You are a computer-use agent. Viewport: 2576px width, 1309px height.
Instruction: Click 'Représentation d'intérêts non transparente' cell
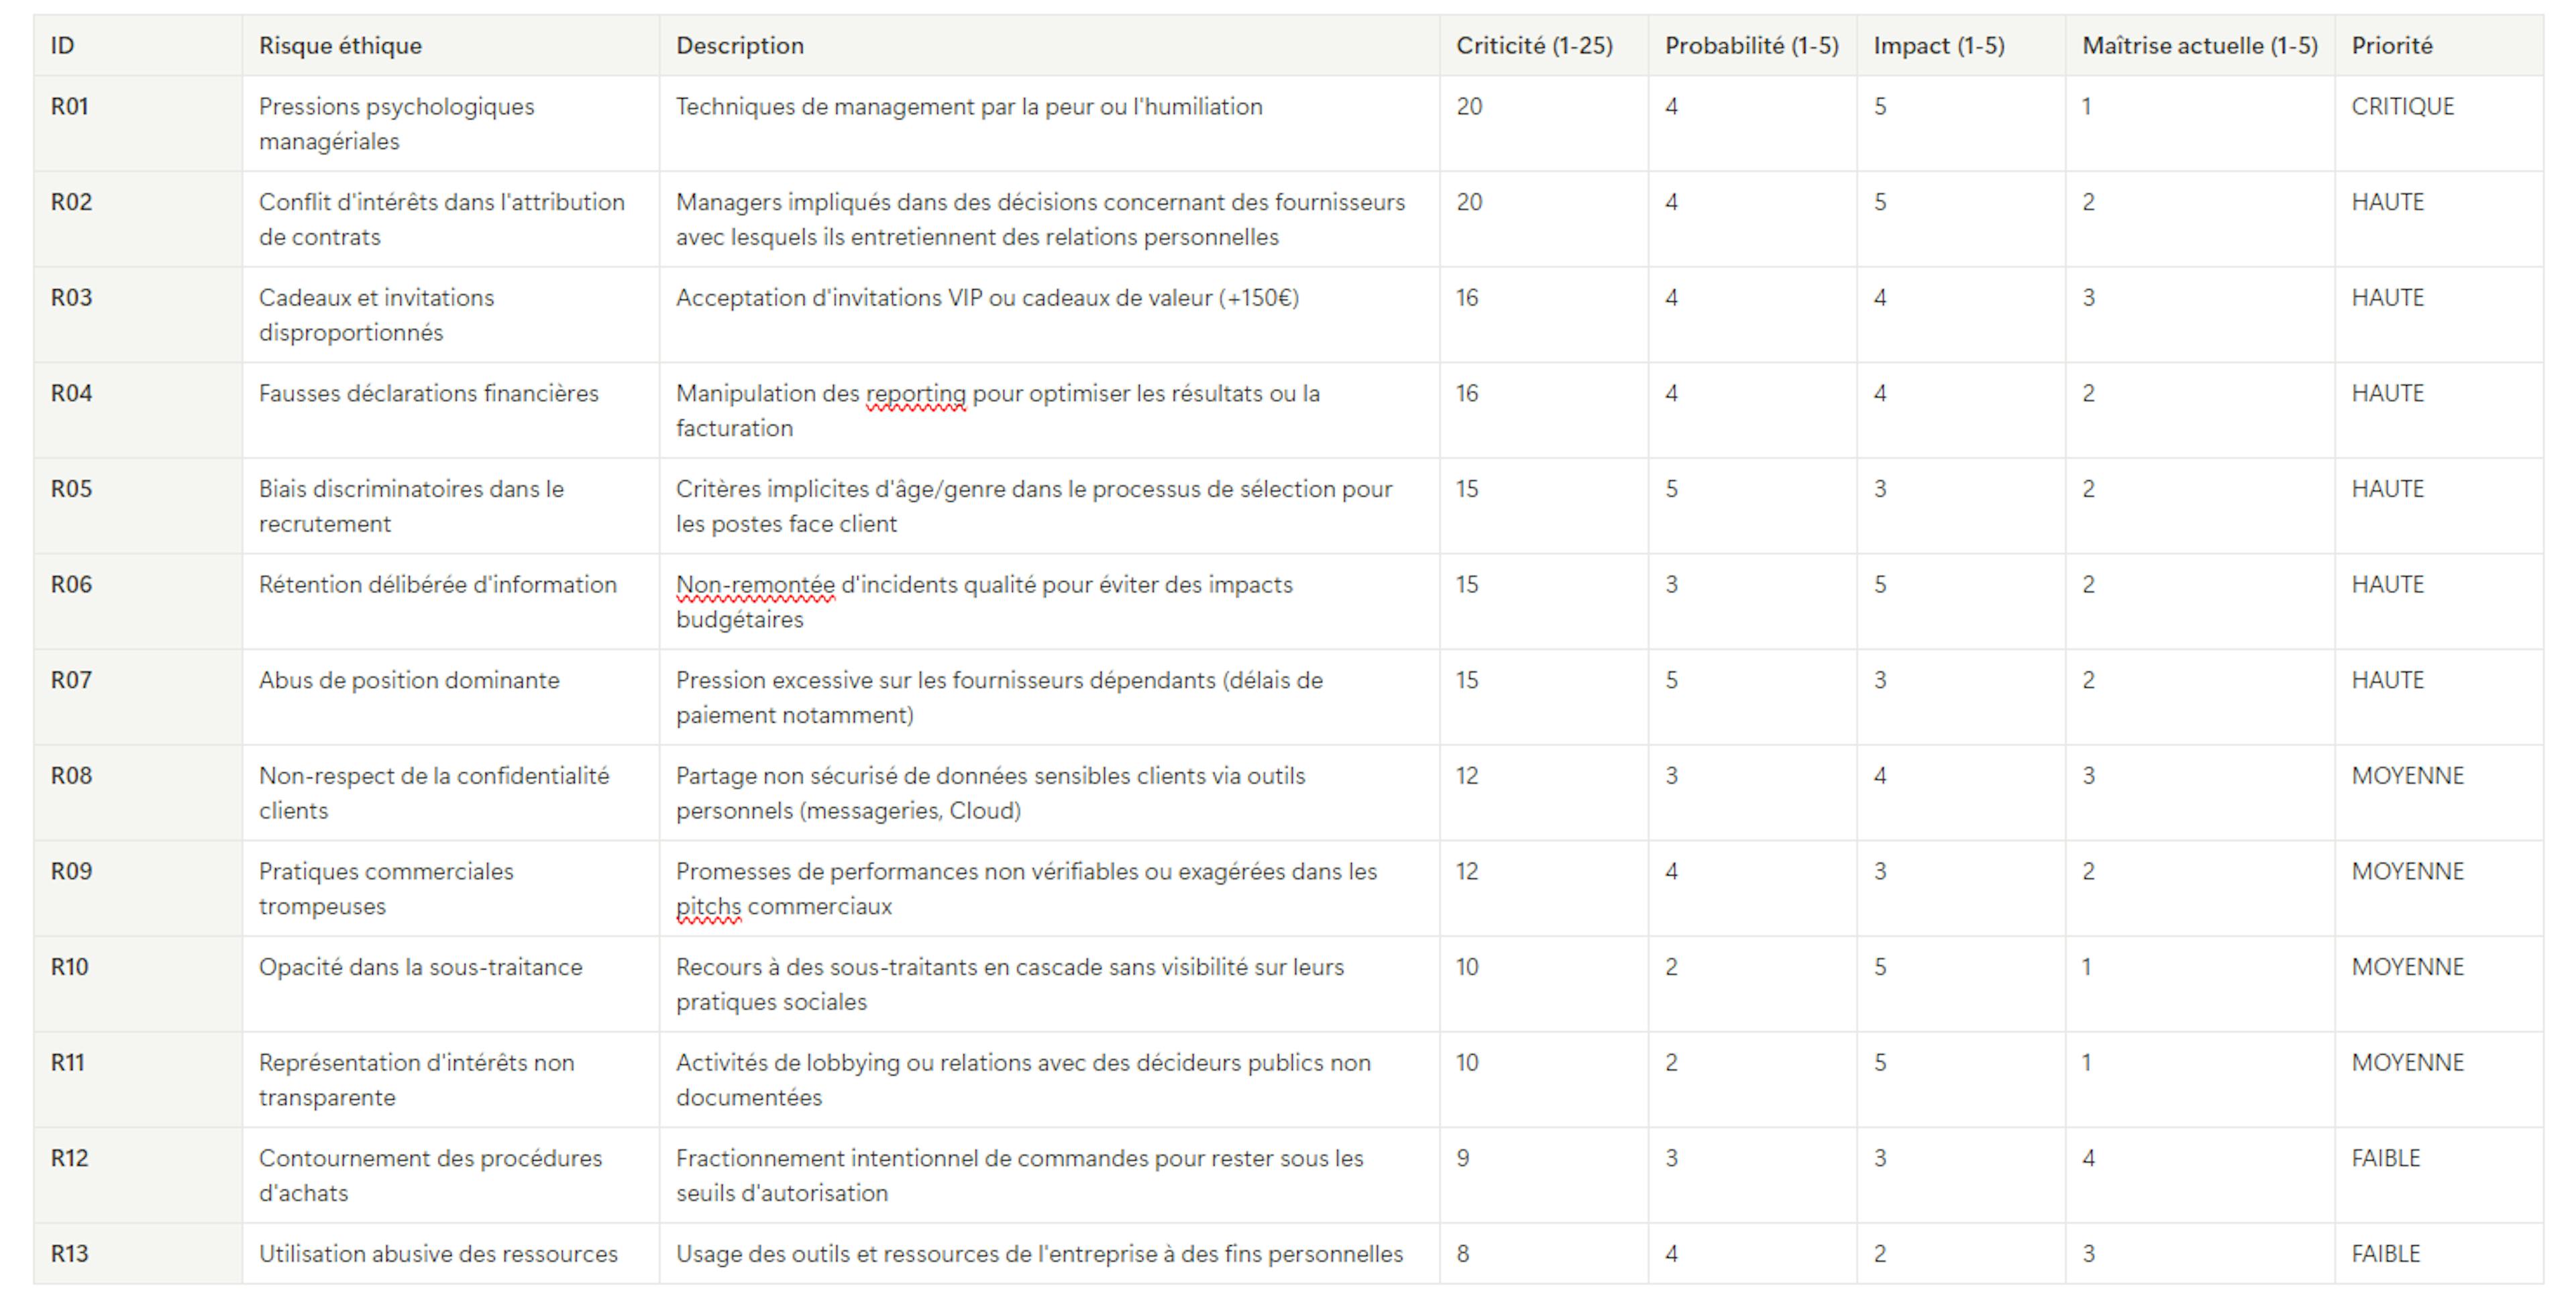coord(450,1080)
